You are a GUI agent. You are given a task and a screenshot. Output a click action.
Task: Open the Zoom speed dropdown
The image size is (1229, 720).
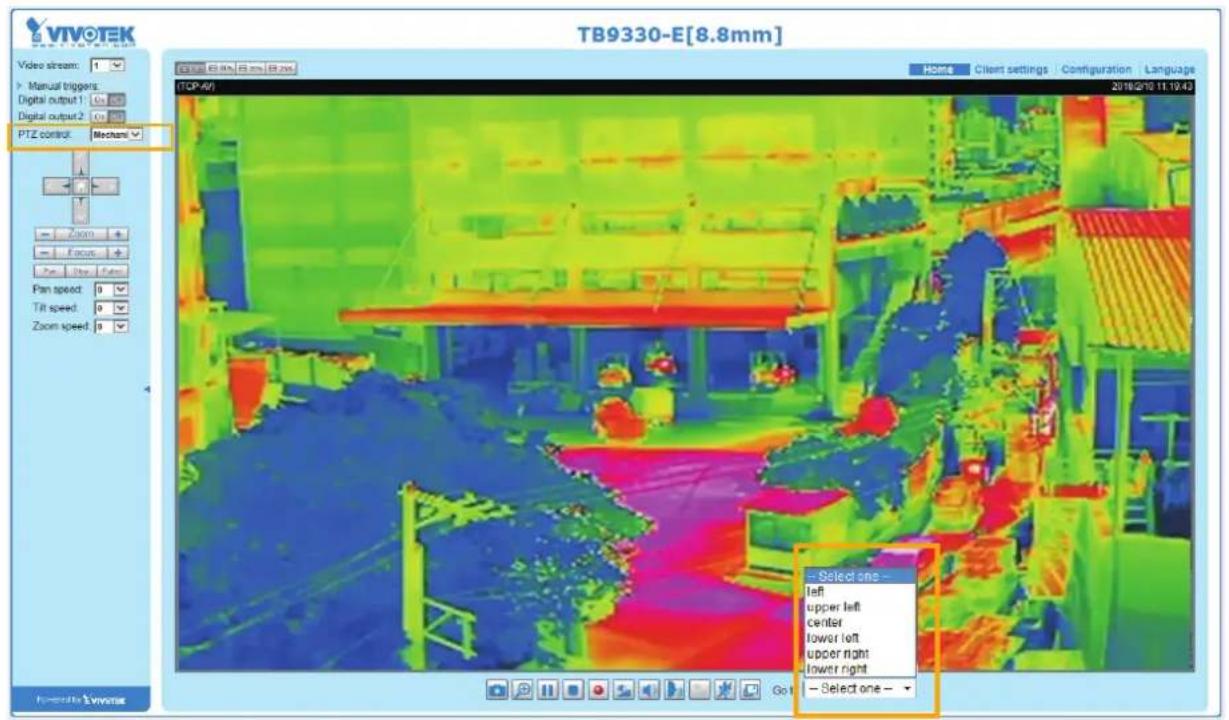tap(112, 326)
